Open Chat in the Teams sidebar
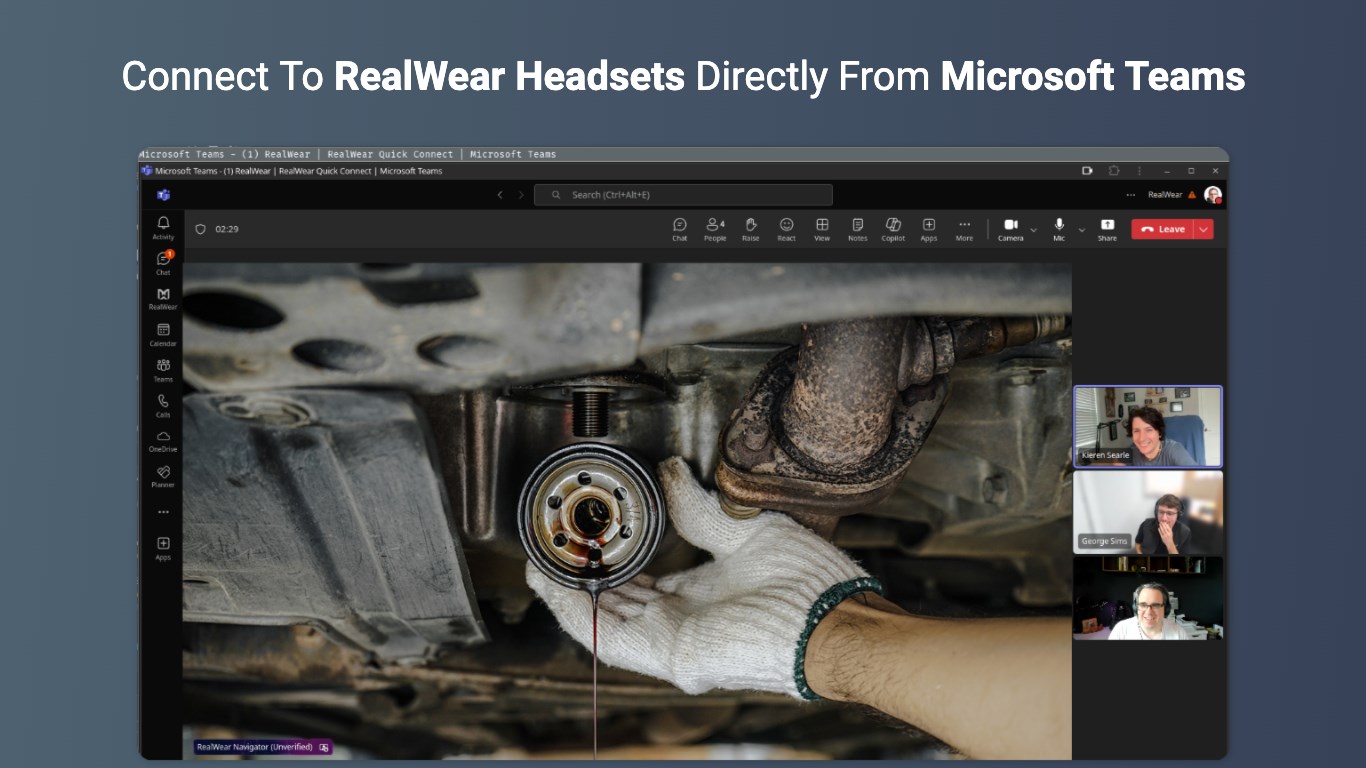The image size is (1366, 768). coord(163,263)
